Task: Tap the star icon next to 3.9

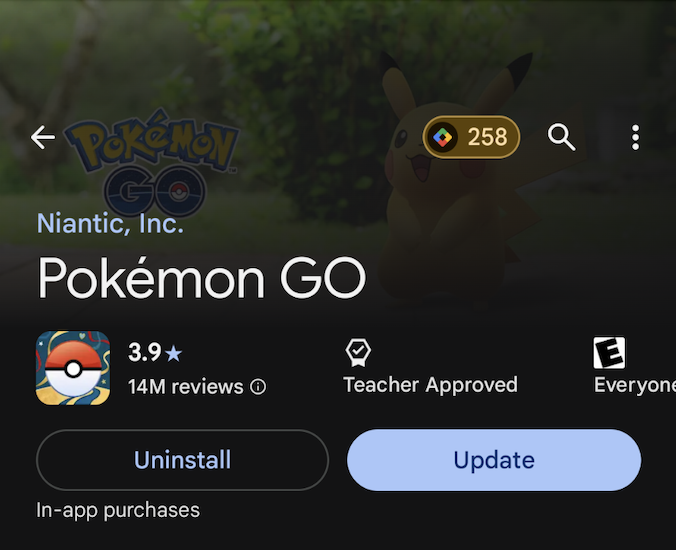Action: [175, 354]
